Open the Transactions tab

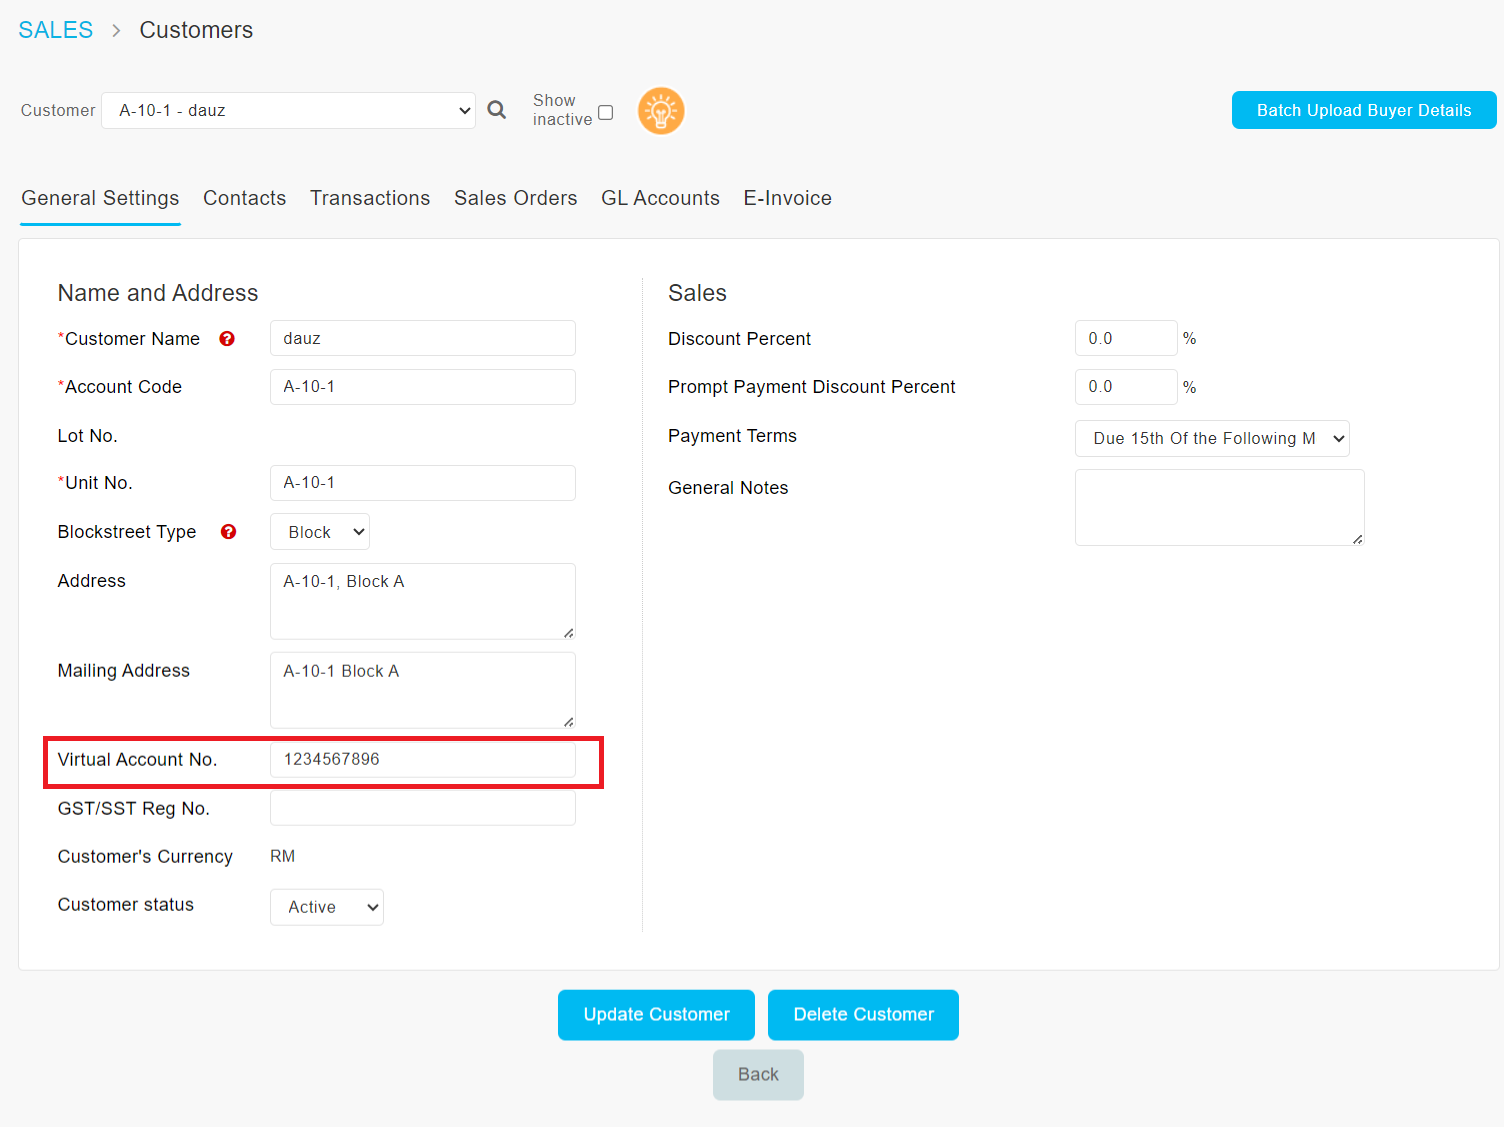370,198
